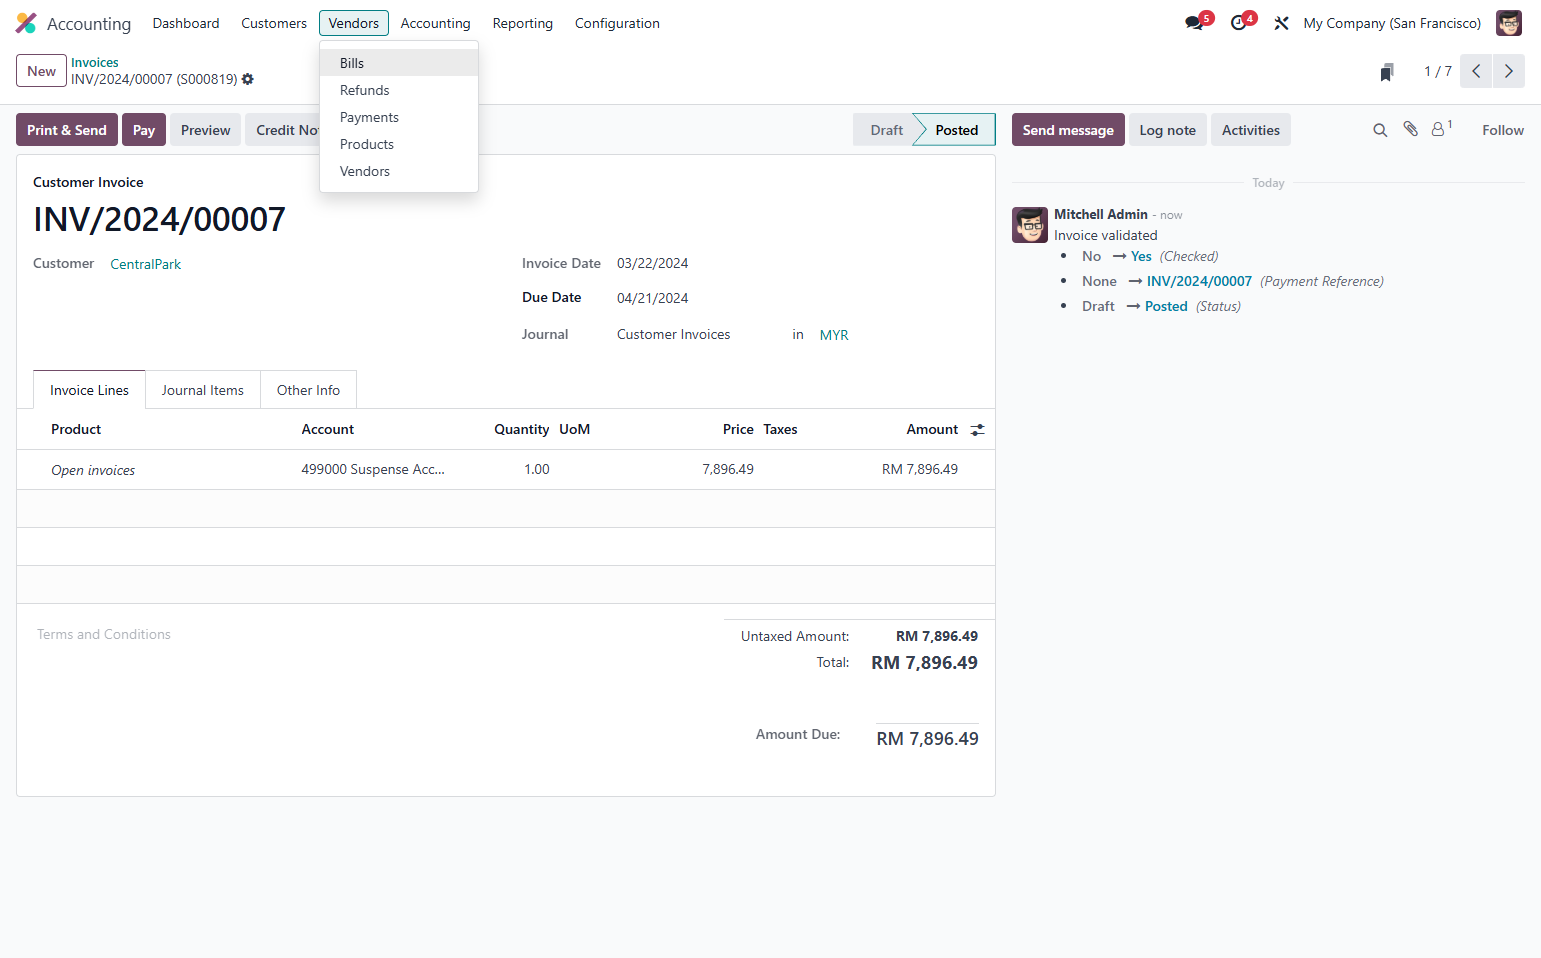1541x958 pixels.
Task: Switch to Invoice Lines tab
Action: point(89,390)
